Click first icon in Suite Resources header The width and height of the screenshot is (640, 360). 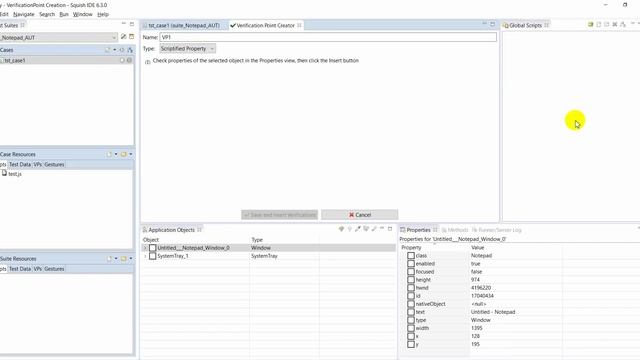109,259
